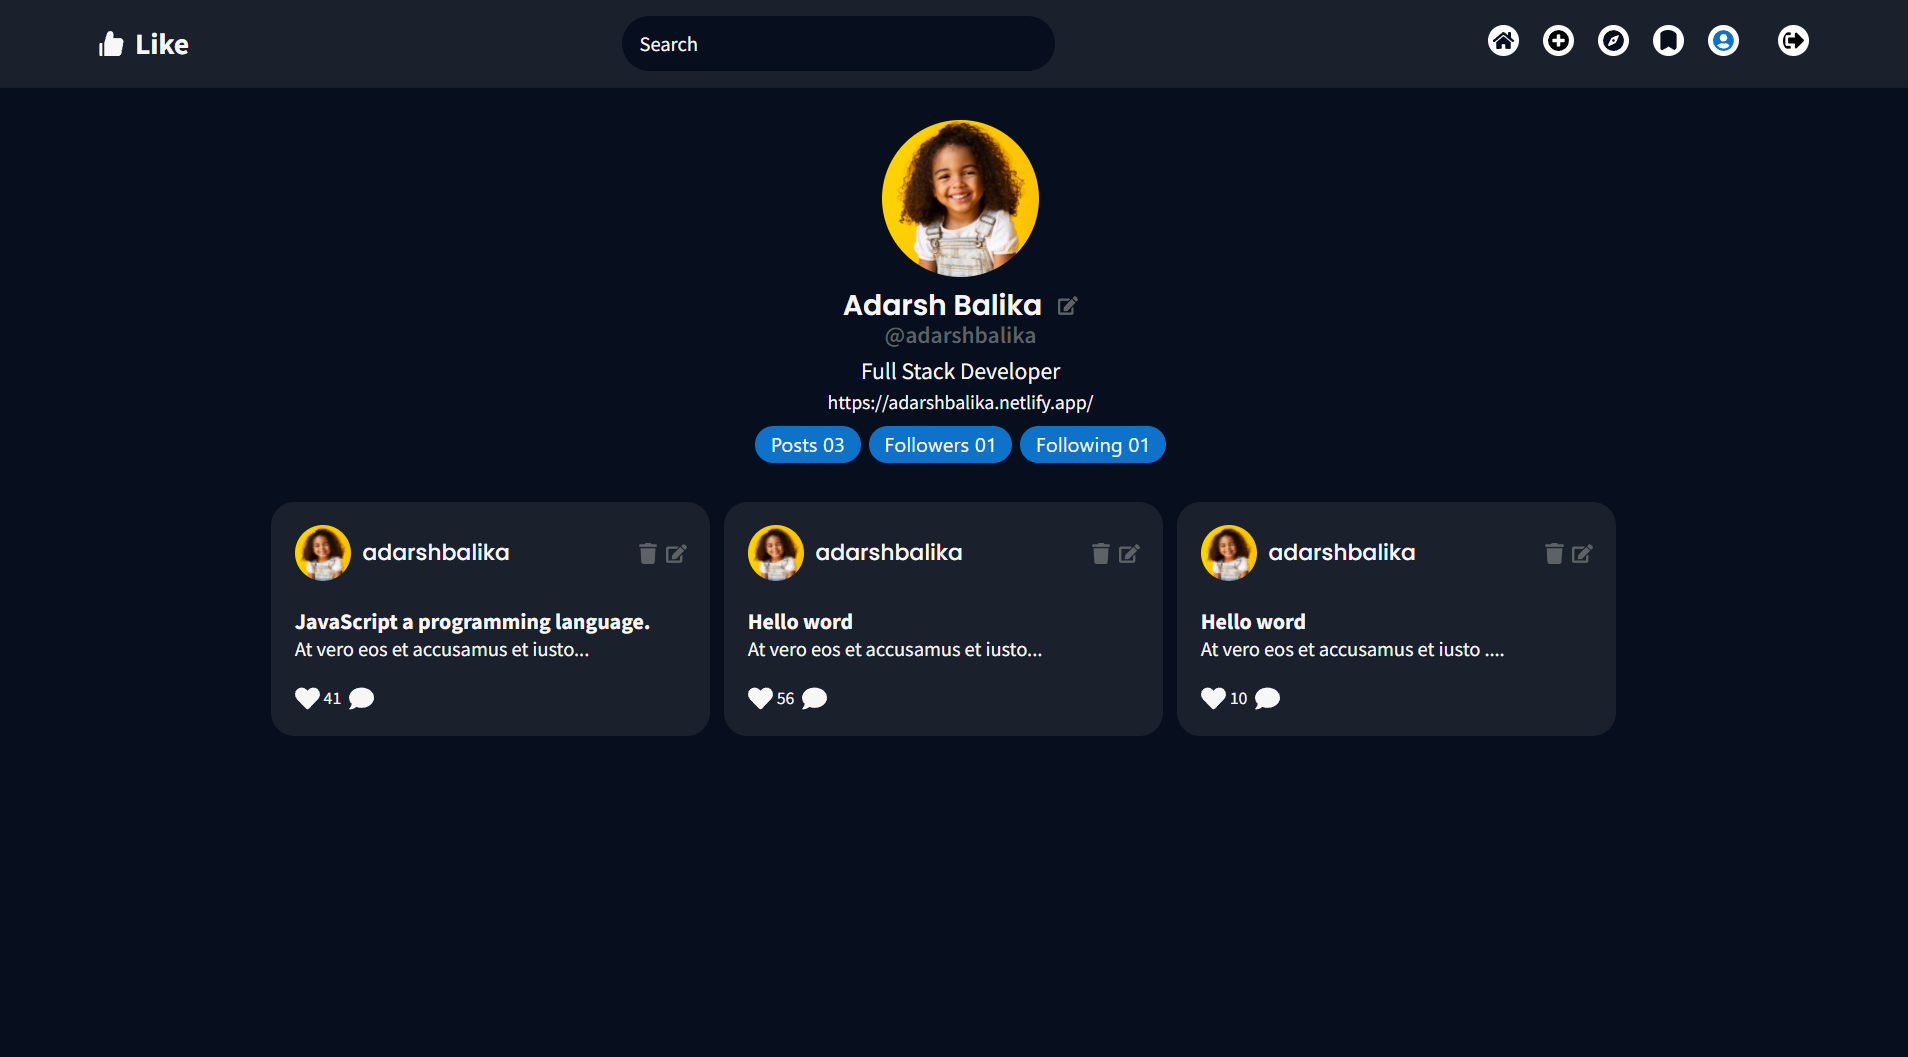Like the post showing 10 hearts

pos(1213,698)
